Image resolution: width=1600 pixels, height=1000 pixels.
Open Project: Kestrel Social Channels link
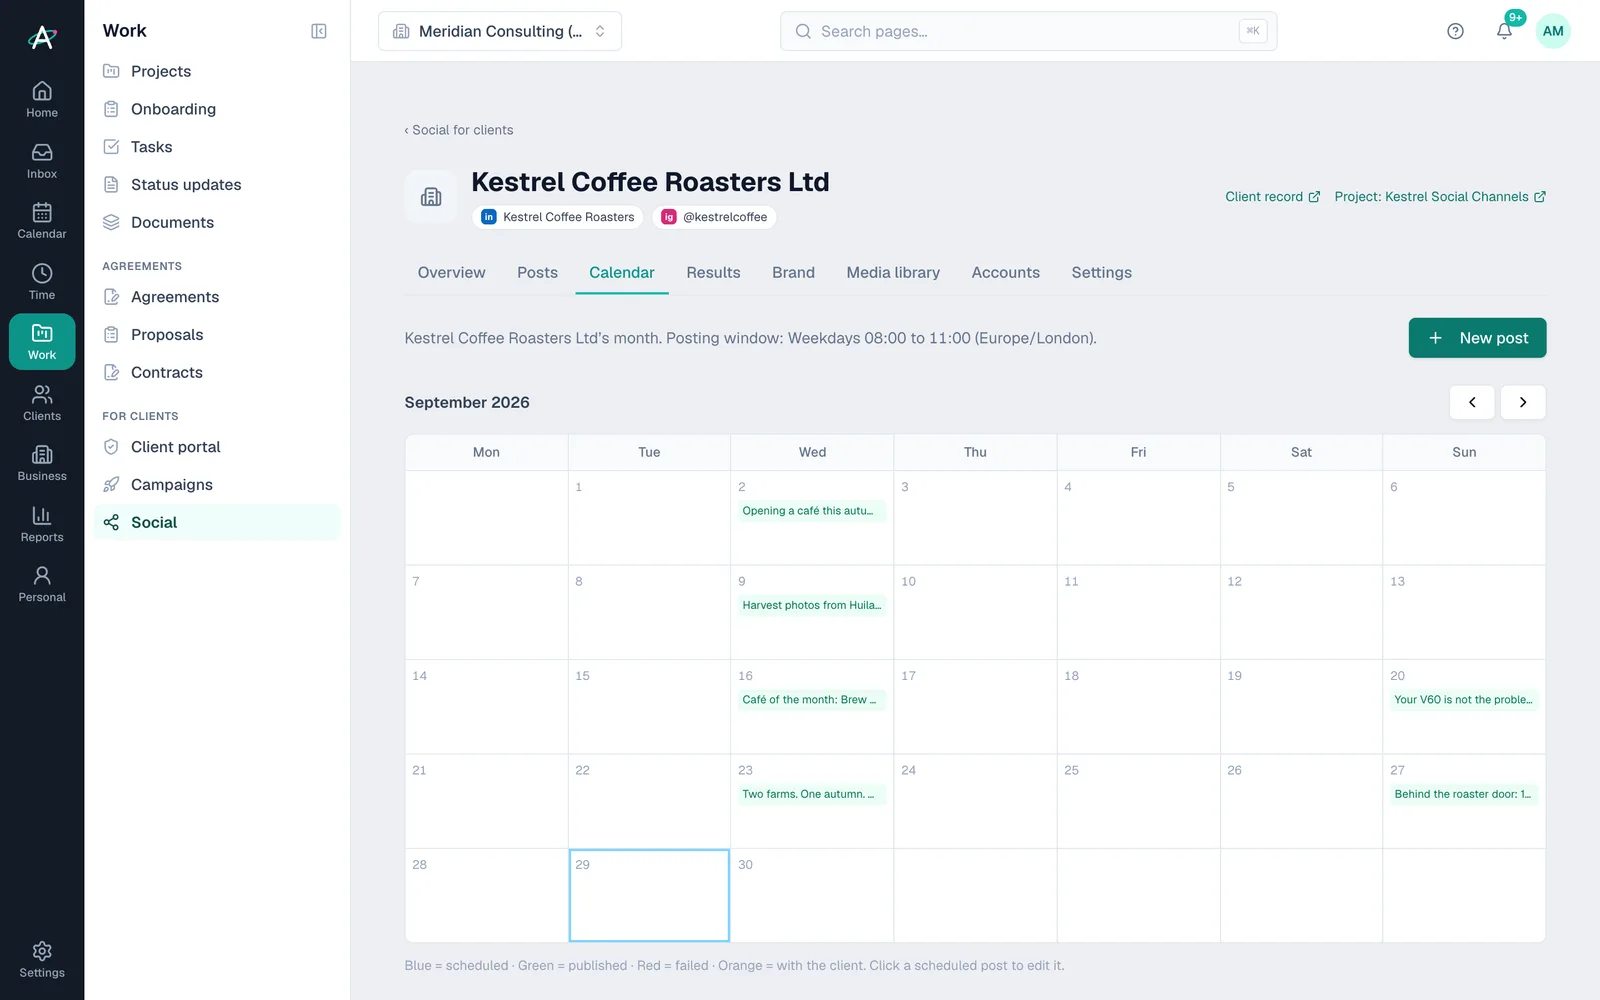point(1440,197)
